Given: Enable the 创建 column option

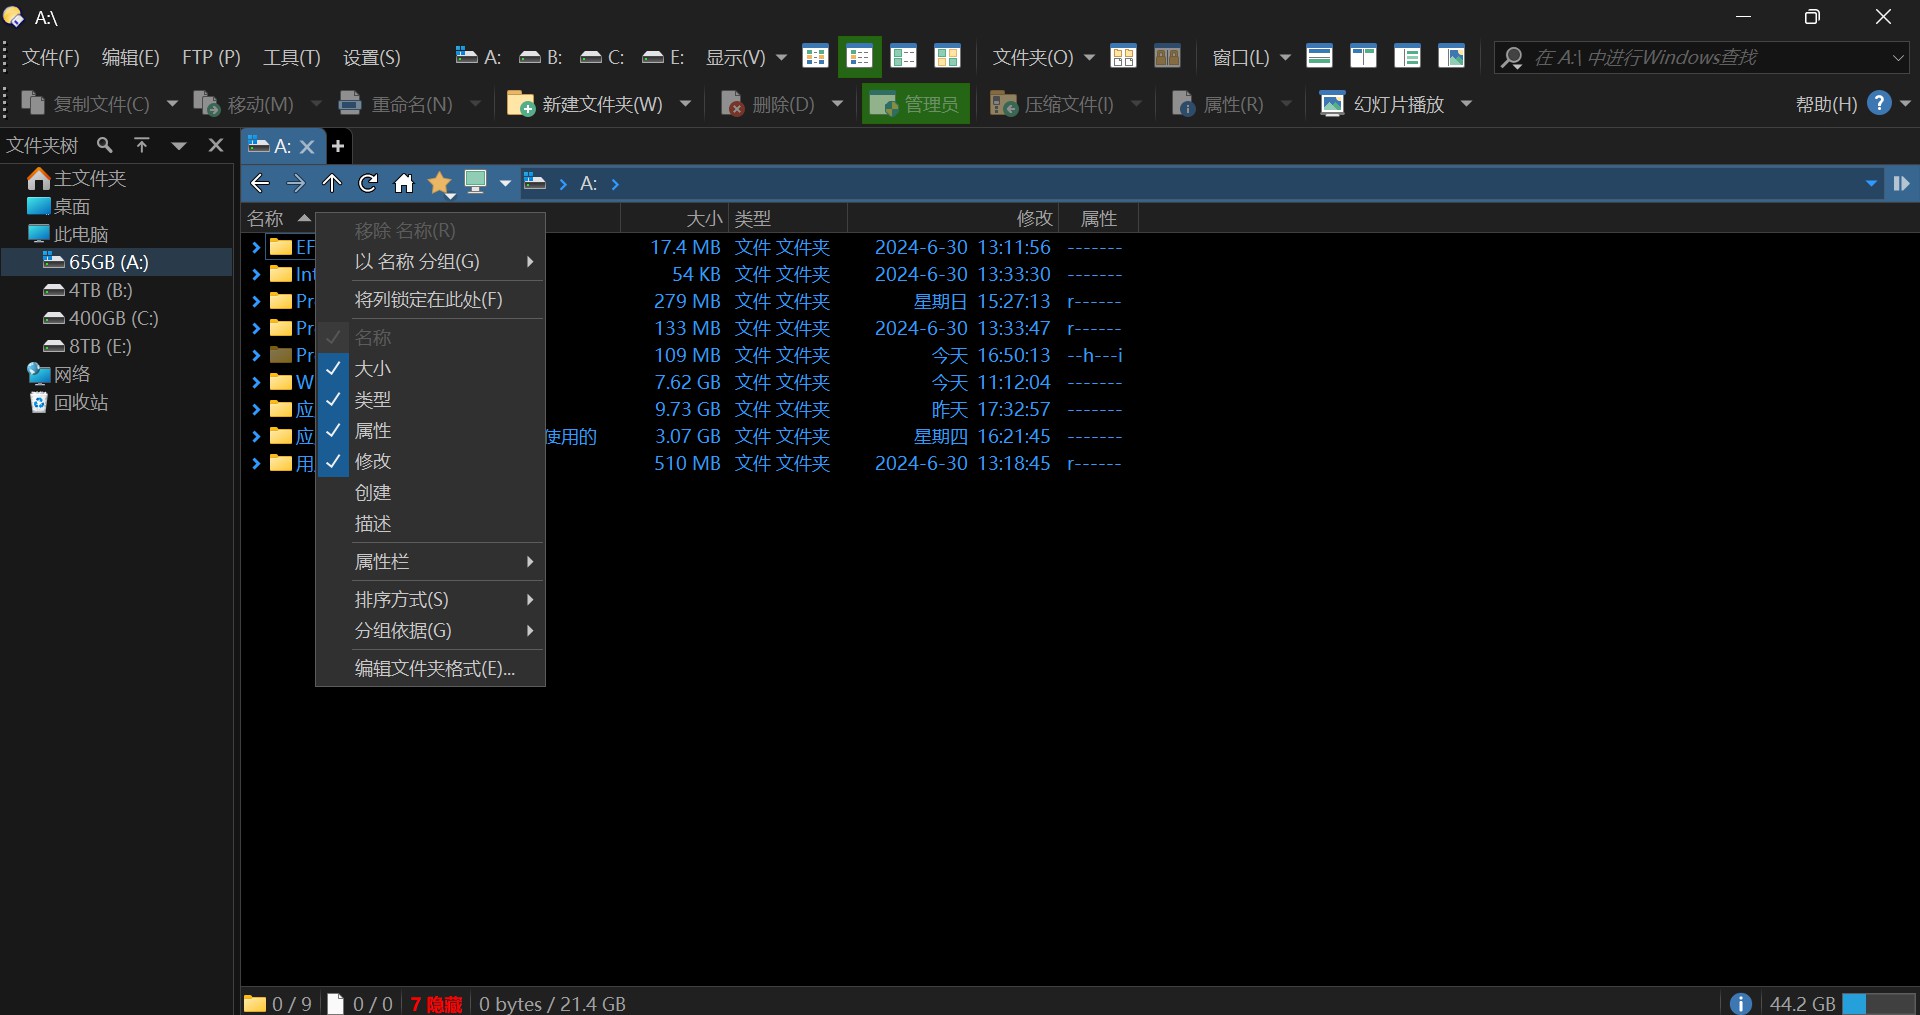Looking at the screenshot, I should (373, 493).
